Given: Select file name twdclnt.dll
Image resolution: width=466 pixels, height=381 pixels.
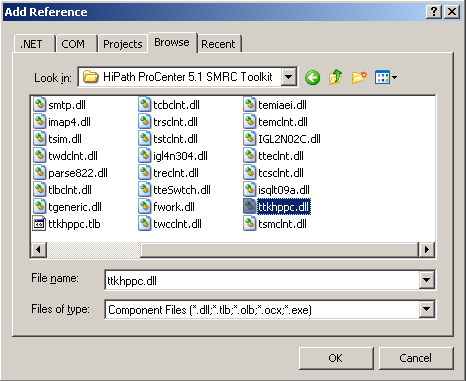Looking at the screenshot, I should (73, 156).
